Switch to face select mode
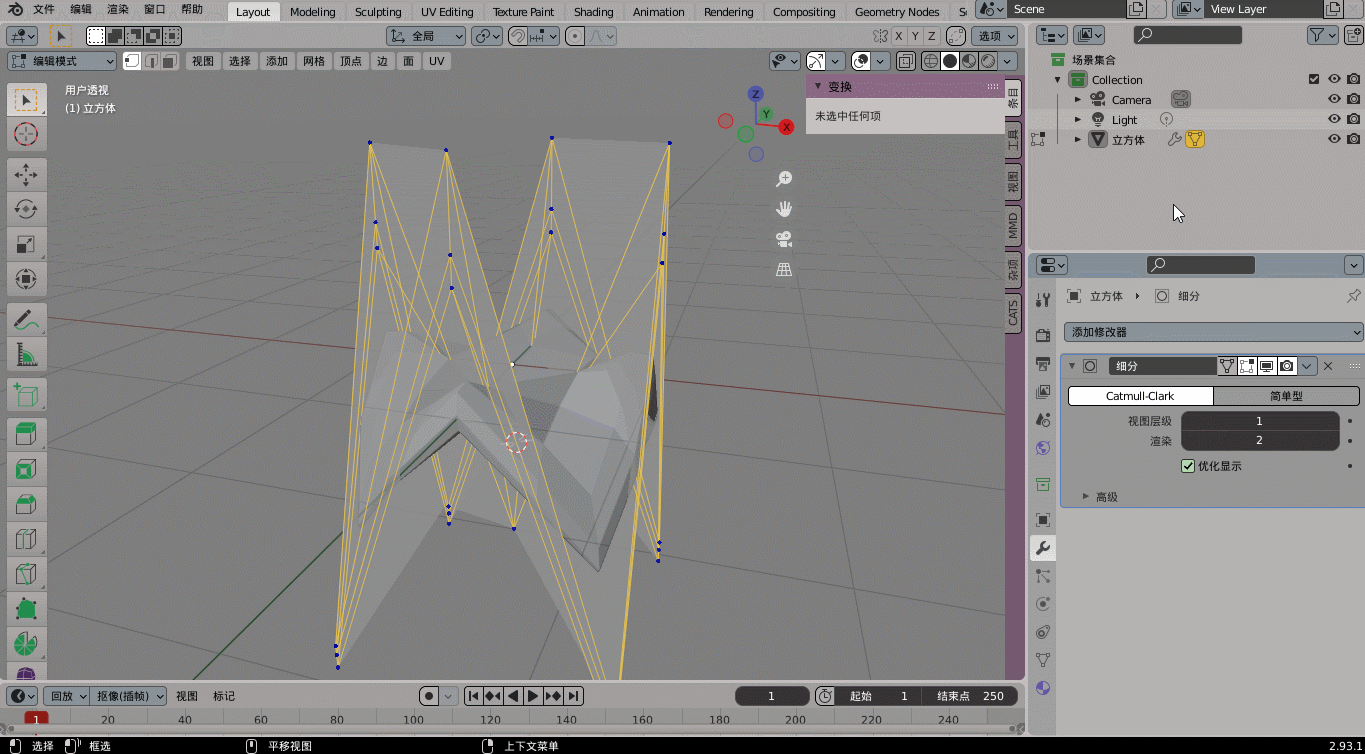 [170, 61]
